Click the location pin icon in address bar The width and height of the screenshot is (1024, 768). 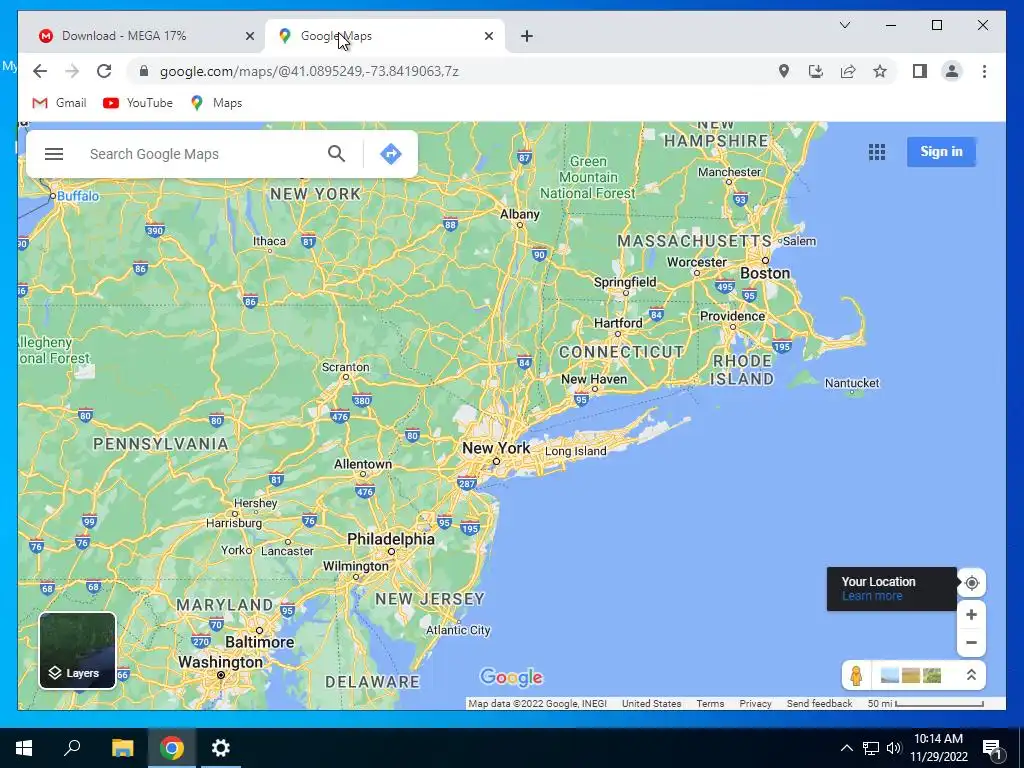[x=784, y=71]
